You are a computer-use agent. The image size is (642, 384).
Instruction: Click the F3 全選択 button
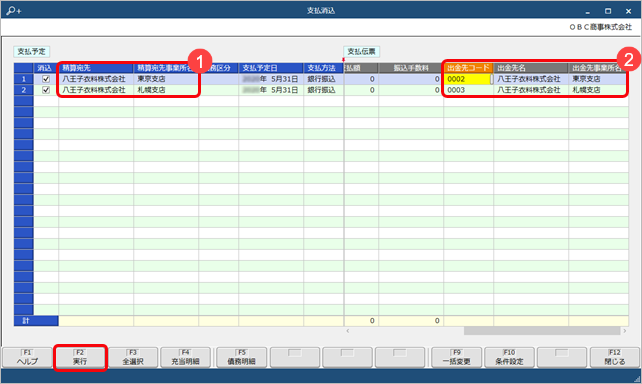pos(133,357)
